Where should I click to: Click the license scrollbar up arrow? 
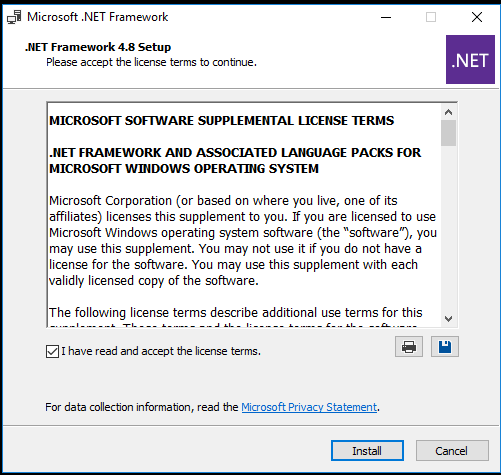448,112
